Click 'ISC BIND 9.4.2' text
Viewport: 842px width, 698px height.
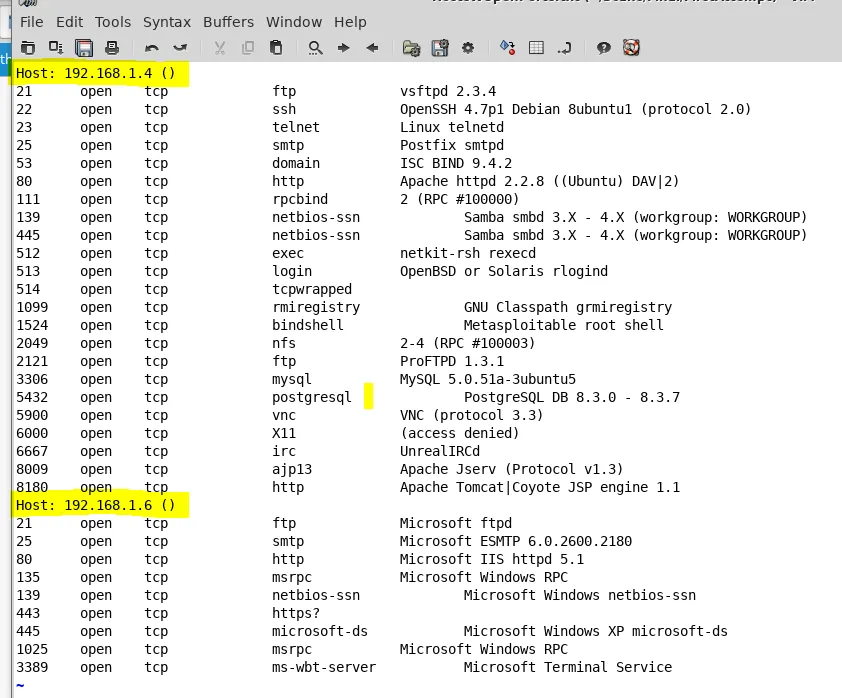456,163
